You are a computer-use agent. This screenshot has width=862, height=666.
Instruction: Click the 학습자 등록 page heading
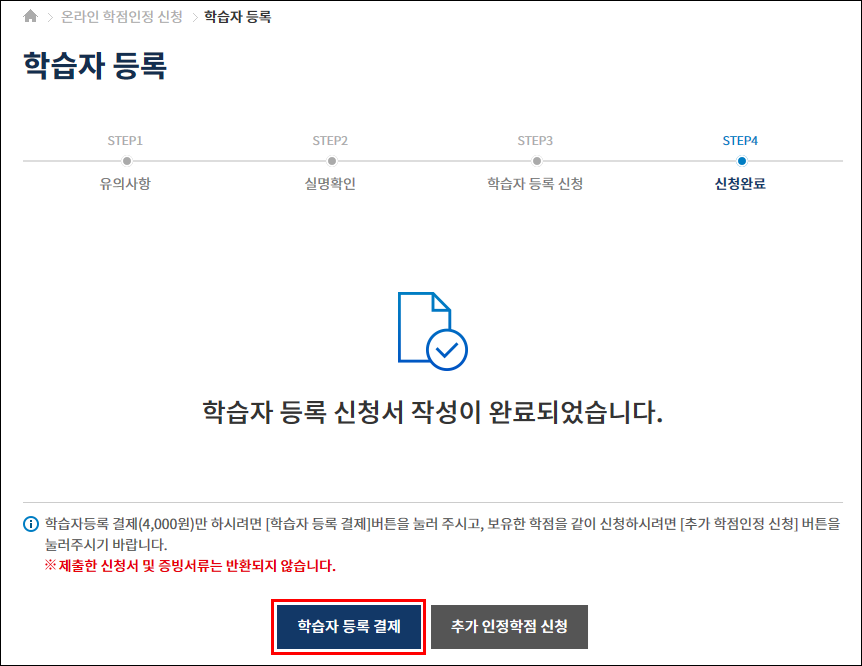coord(94,66)
